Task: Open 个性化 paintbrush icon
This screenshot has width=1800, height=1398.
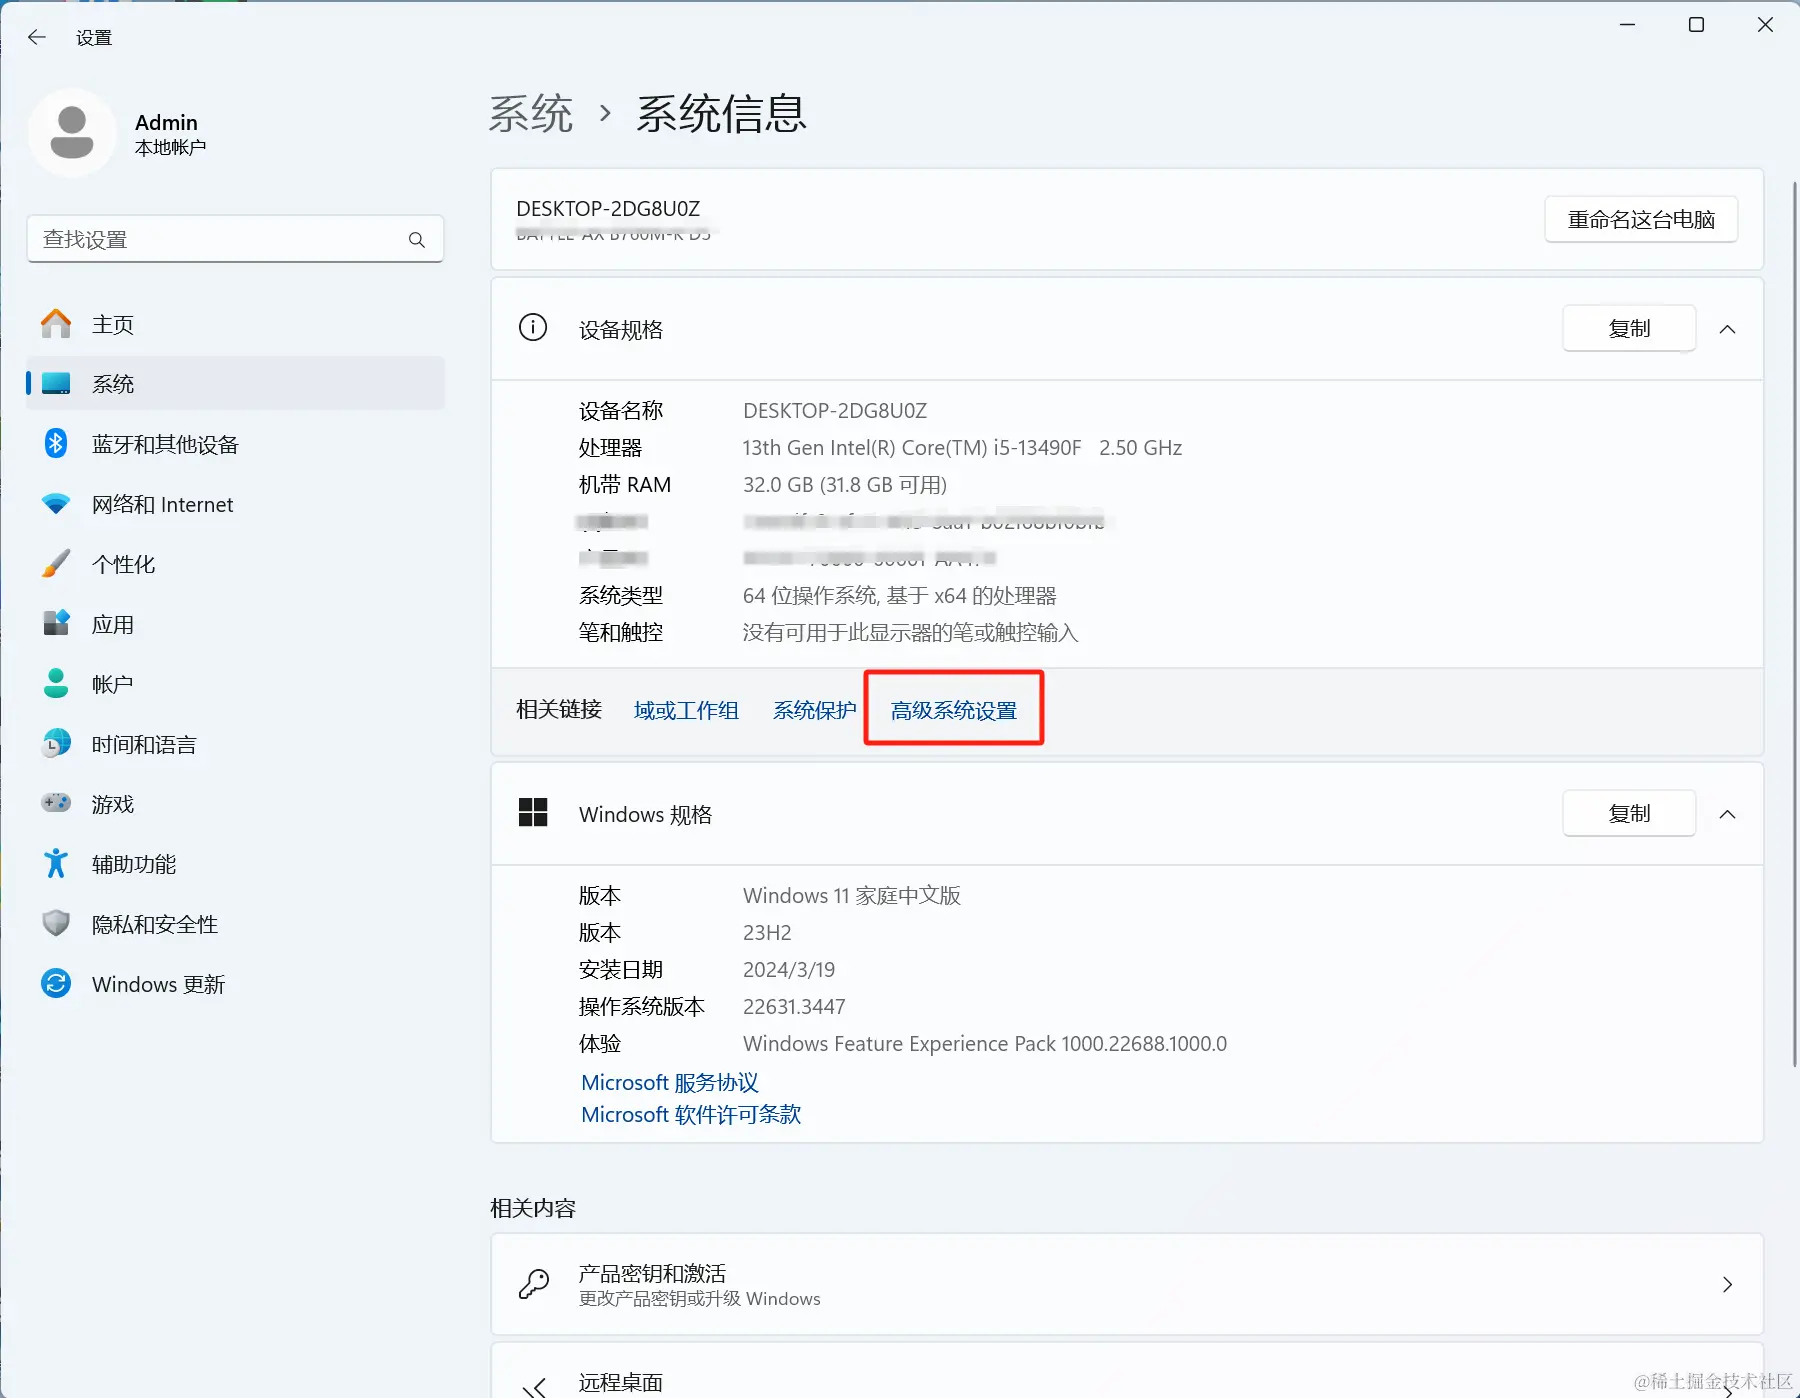Action: (x=56, y=564)
